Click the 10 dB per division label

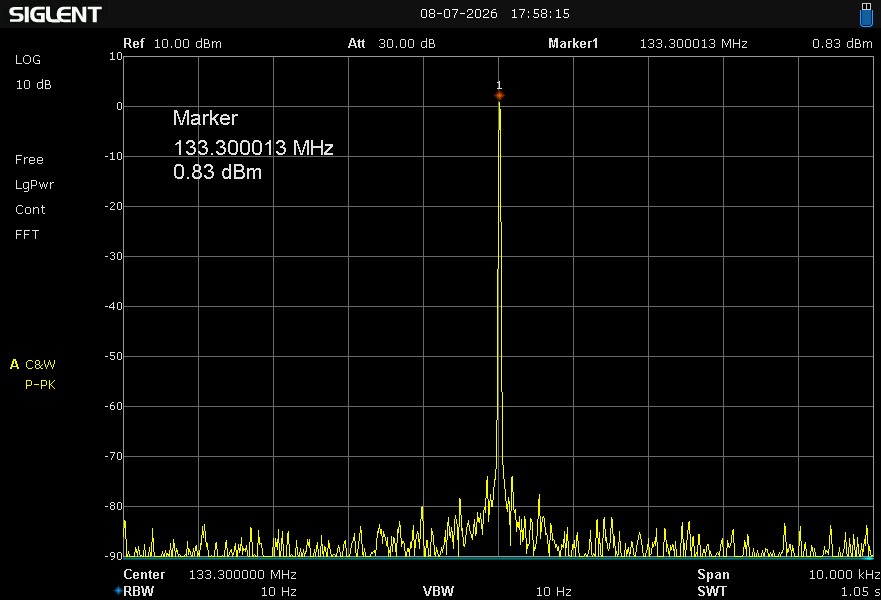(x=33, y=85)
